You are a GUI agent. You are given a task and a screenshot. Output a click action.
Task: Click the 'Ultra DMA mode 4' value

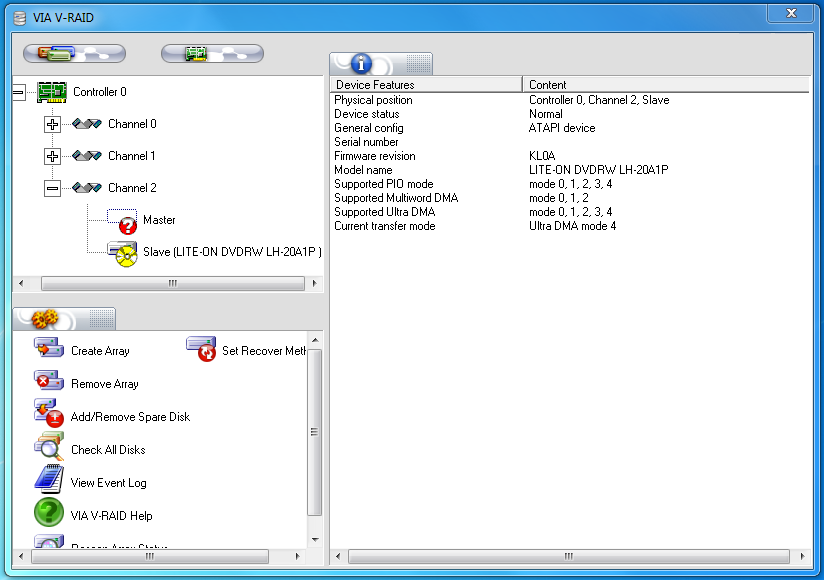[x=573, y=226]
